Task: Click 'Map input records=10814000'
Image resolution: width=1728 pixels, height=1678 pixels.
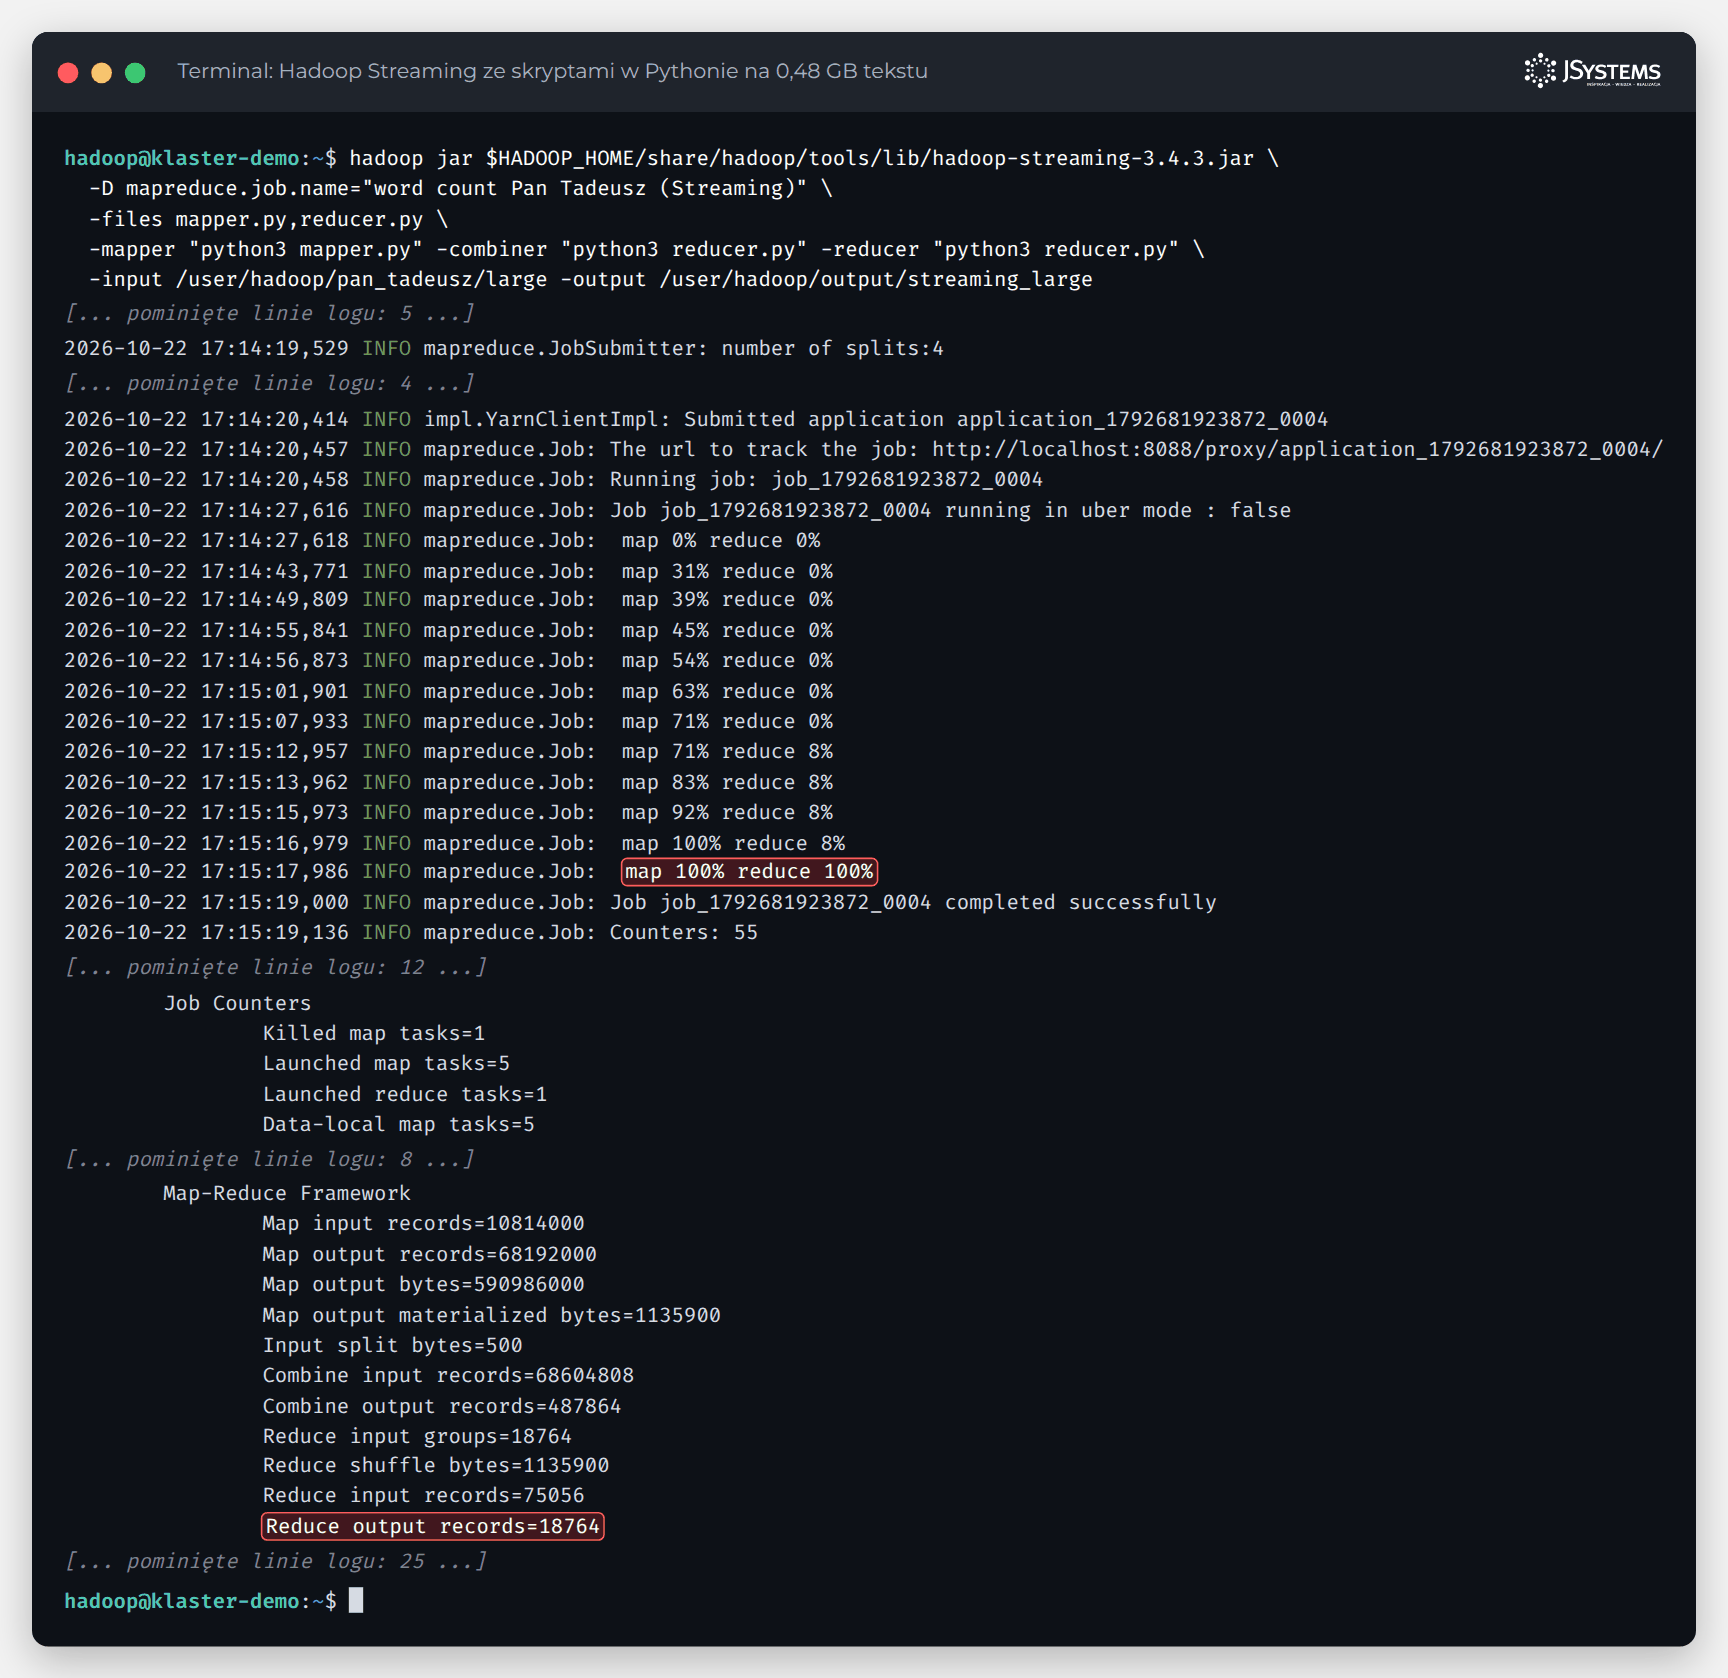Action: point(423,1223)
